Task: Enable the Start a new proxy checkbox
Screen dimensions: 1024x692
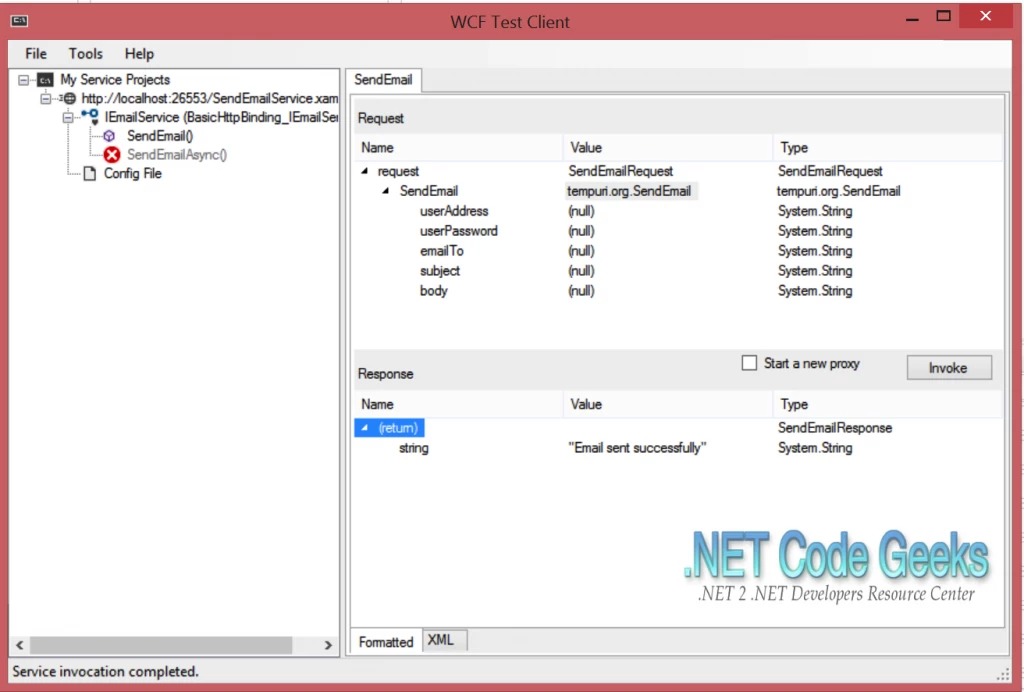Action: (x=750, y=363)
